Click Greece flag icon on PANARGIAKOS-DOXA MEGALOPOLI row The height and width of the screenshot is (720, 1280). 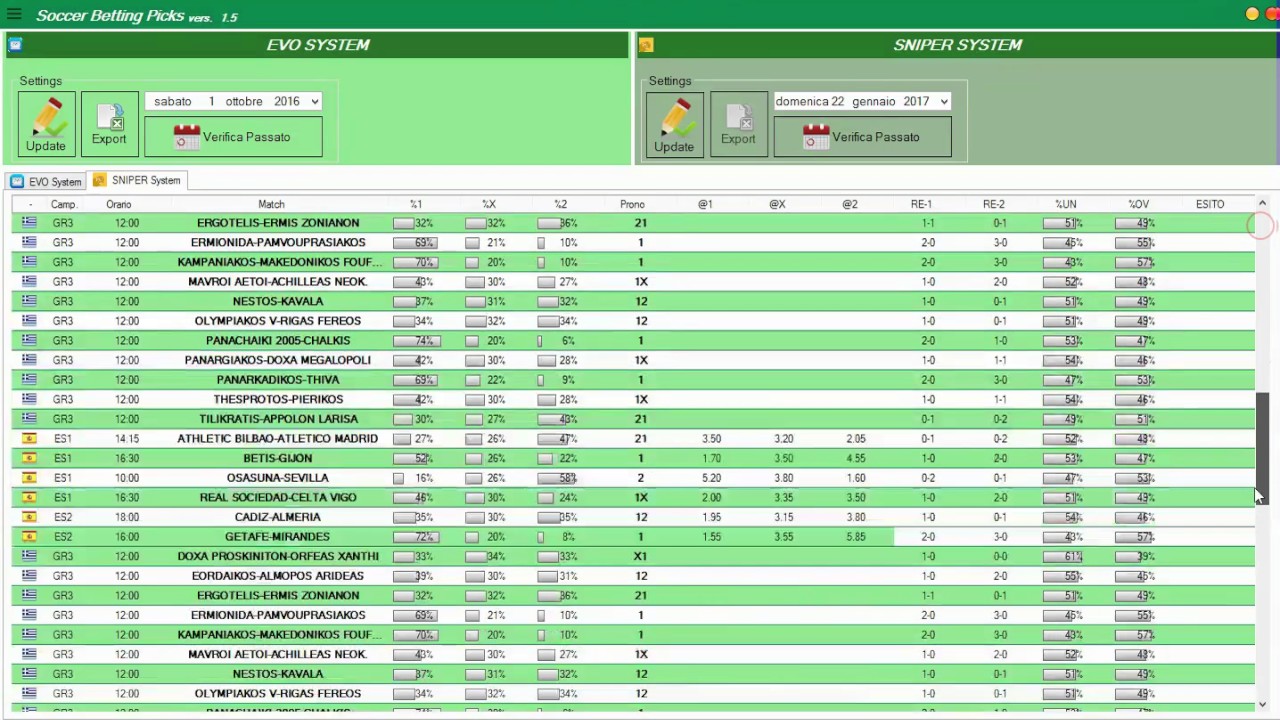point(29,360)
